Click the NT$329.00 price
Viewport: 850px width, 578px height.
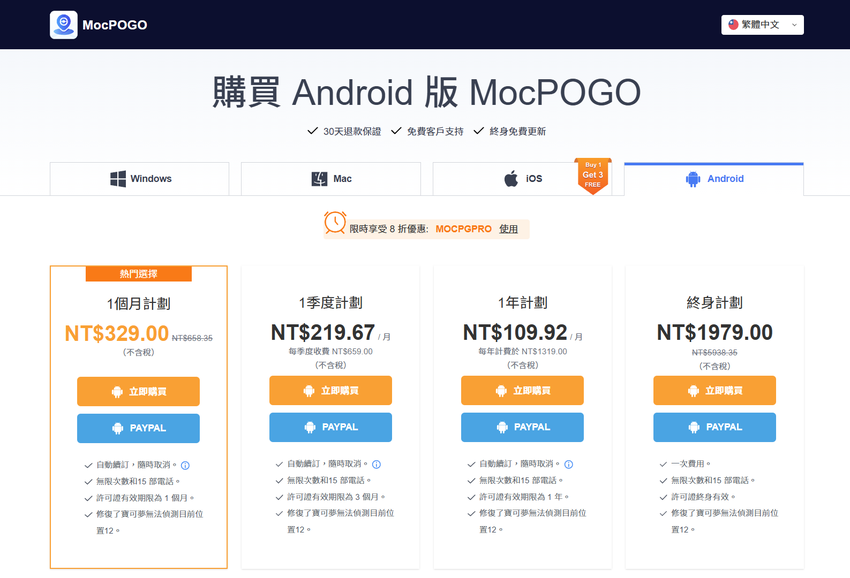pos(117,333)
